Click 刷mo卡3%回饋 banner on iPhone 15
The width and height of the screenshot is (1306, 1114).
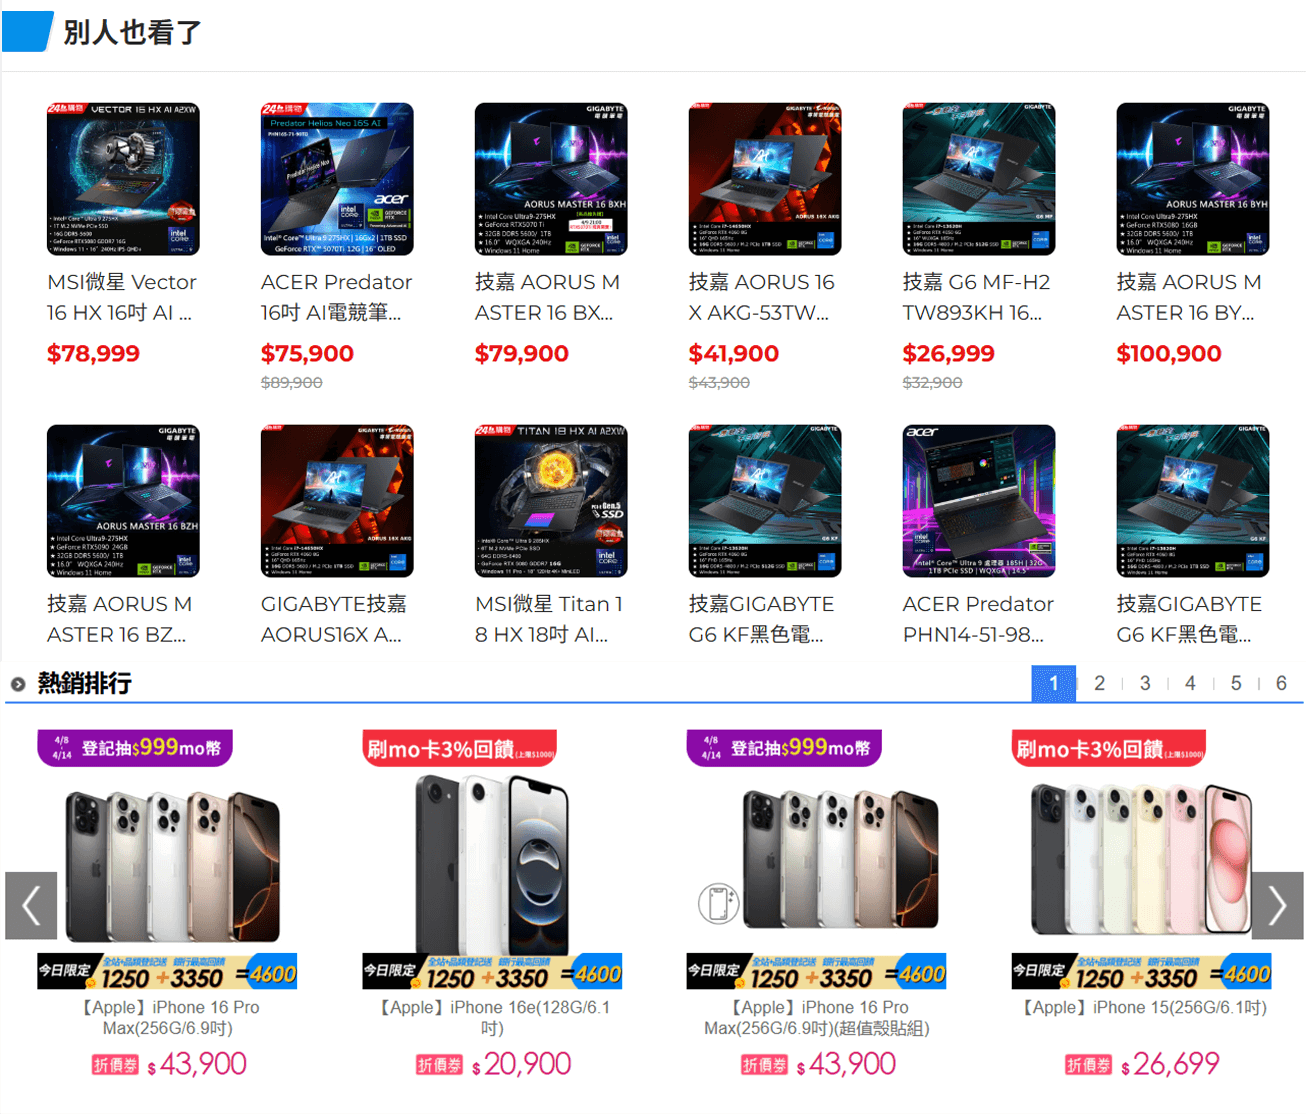[x=1108, y=749]
